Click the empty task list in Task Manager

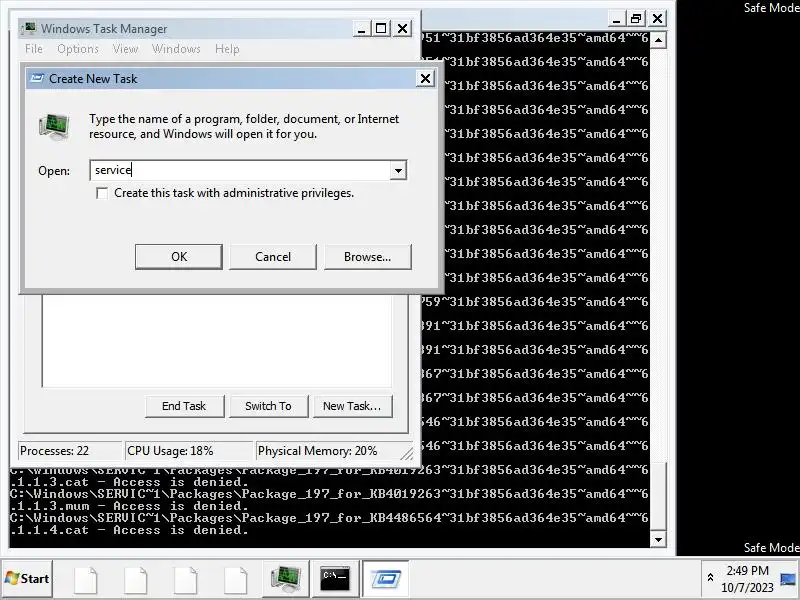coord(217,341)
